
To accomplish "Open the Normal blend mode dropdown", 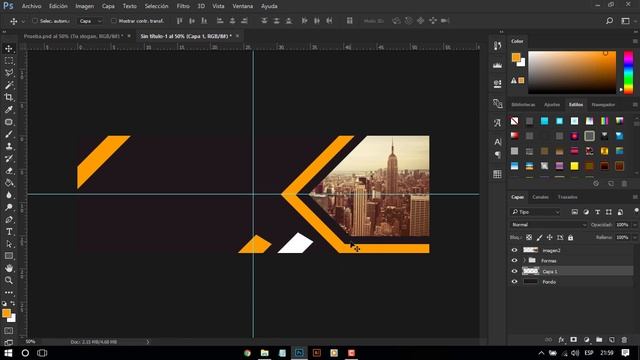I will point(549,225).
